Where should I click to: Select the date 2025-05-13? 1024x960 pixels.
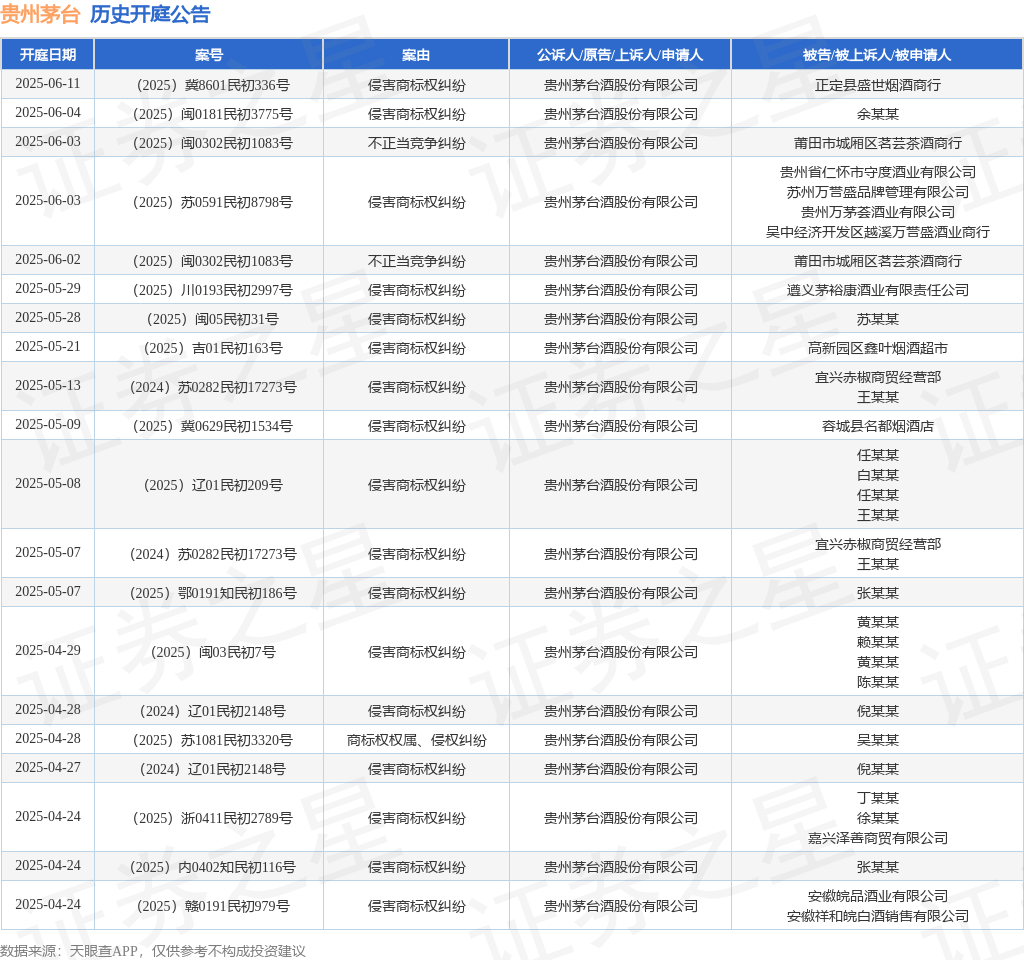(x=48, y=385)
